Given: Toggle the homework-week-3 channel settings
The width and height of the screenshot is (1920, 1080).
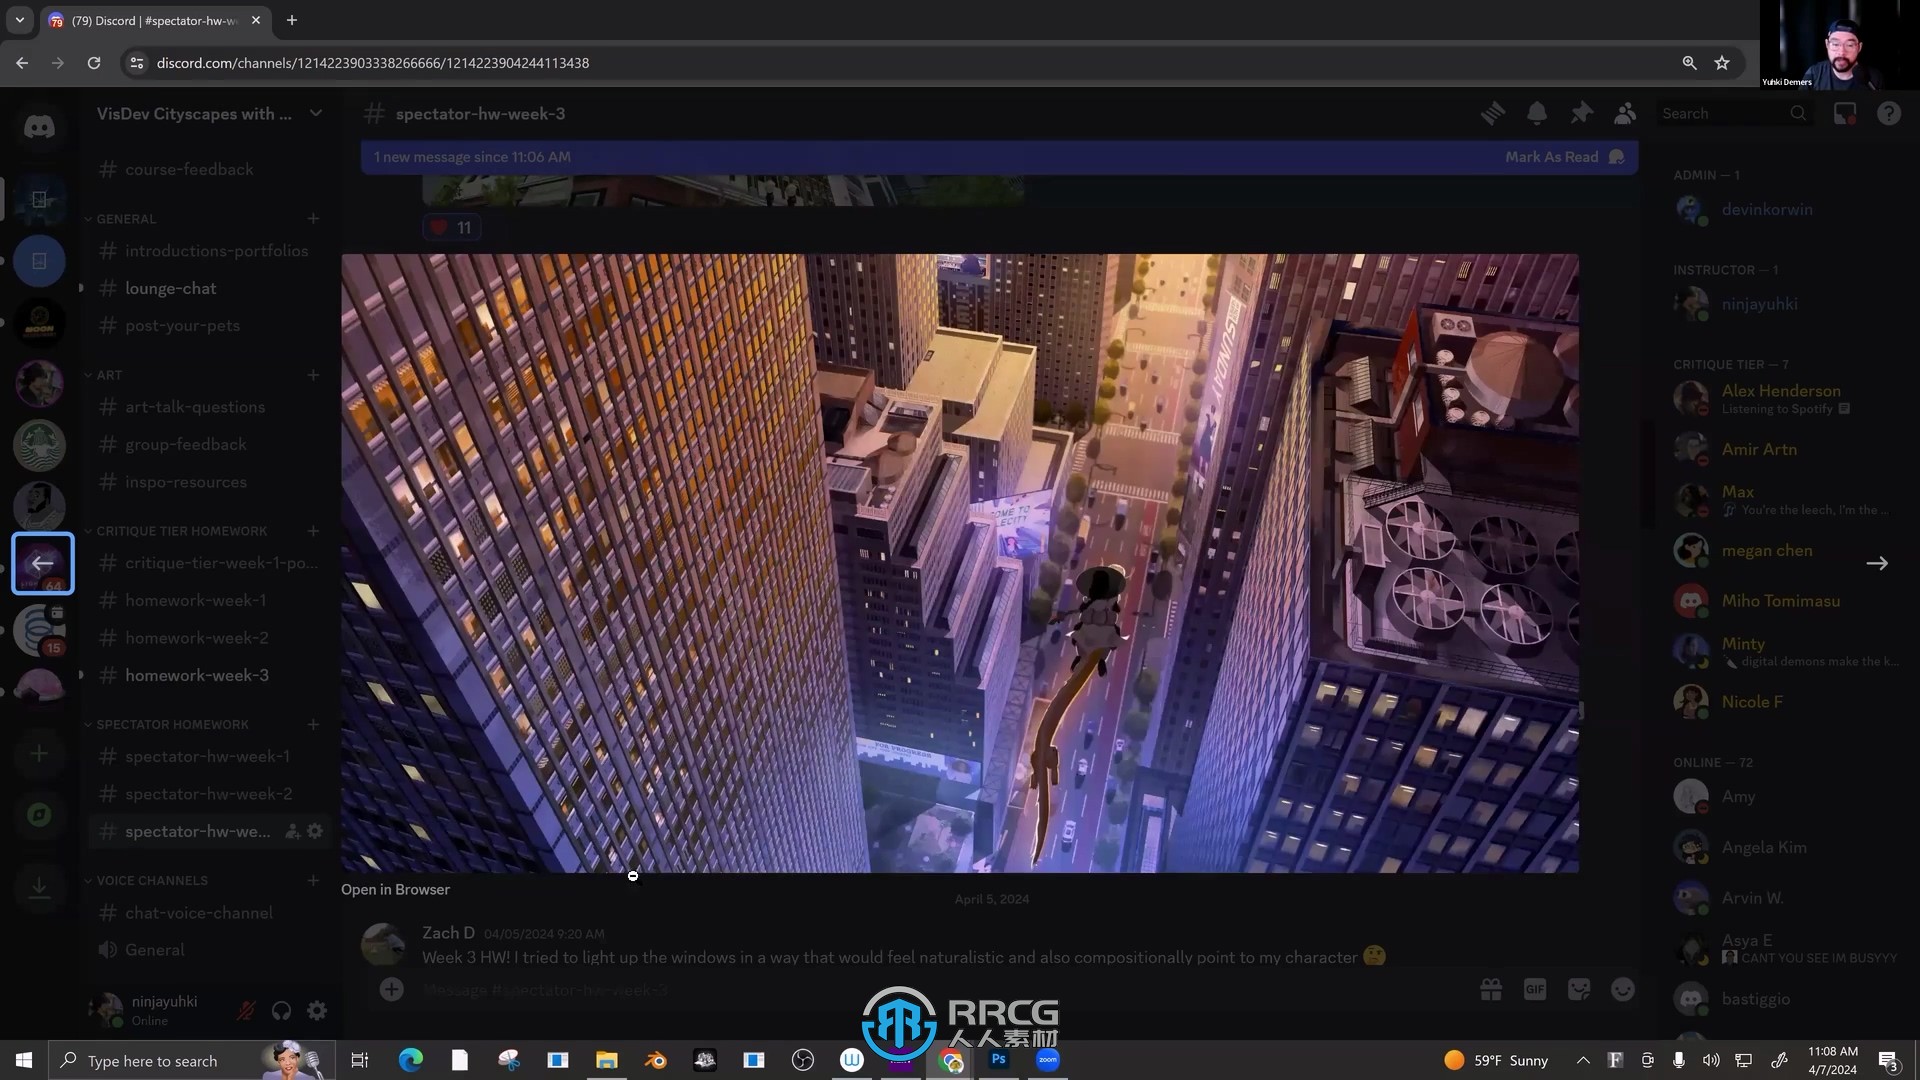Looking at the screenshot, I should [314, 675].
